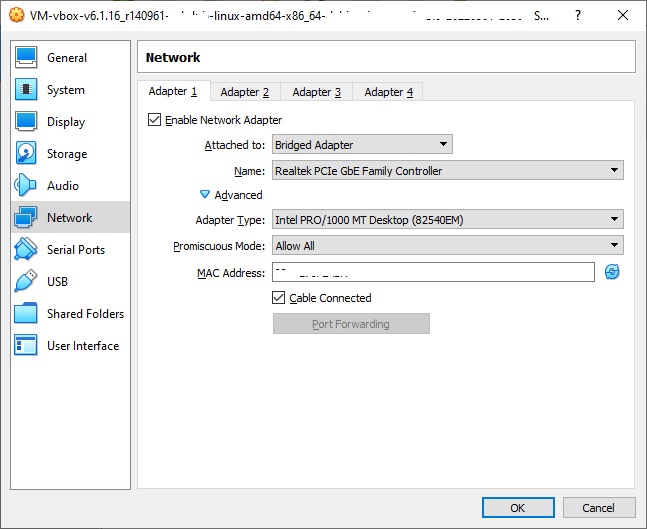Uncheck the Cable Connected checkbox
Screen dimensions: 647x529
tap(279, 298)
